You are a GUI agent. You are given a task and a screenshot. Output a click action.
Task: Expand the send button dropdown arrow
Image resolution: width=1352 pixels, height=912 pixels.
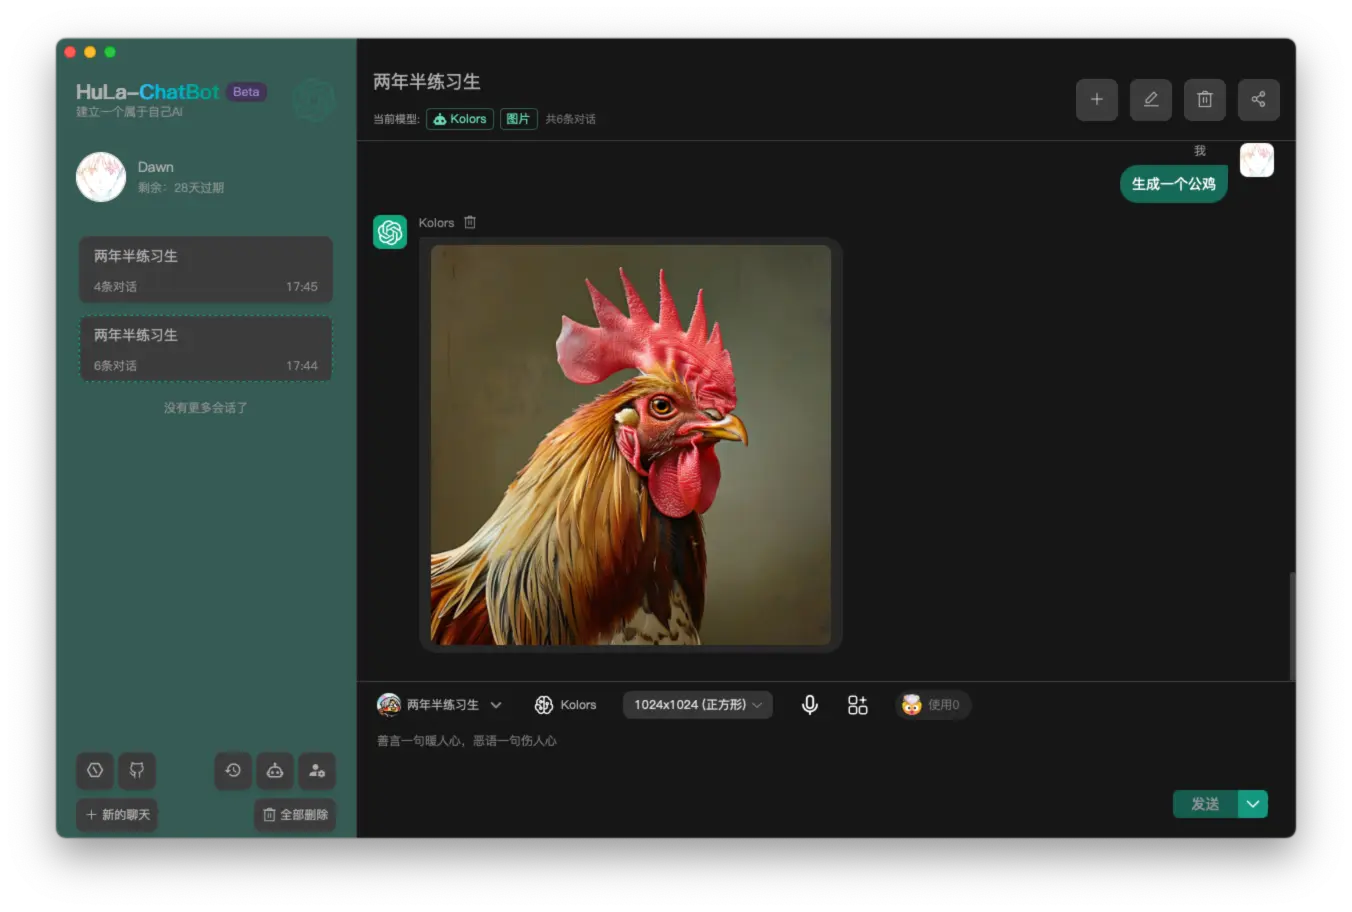[1253, 804]
